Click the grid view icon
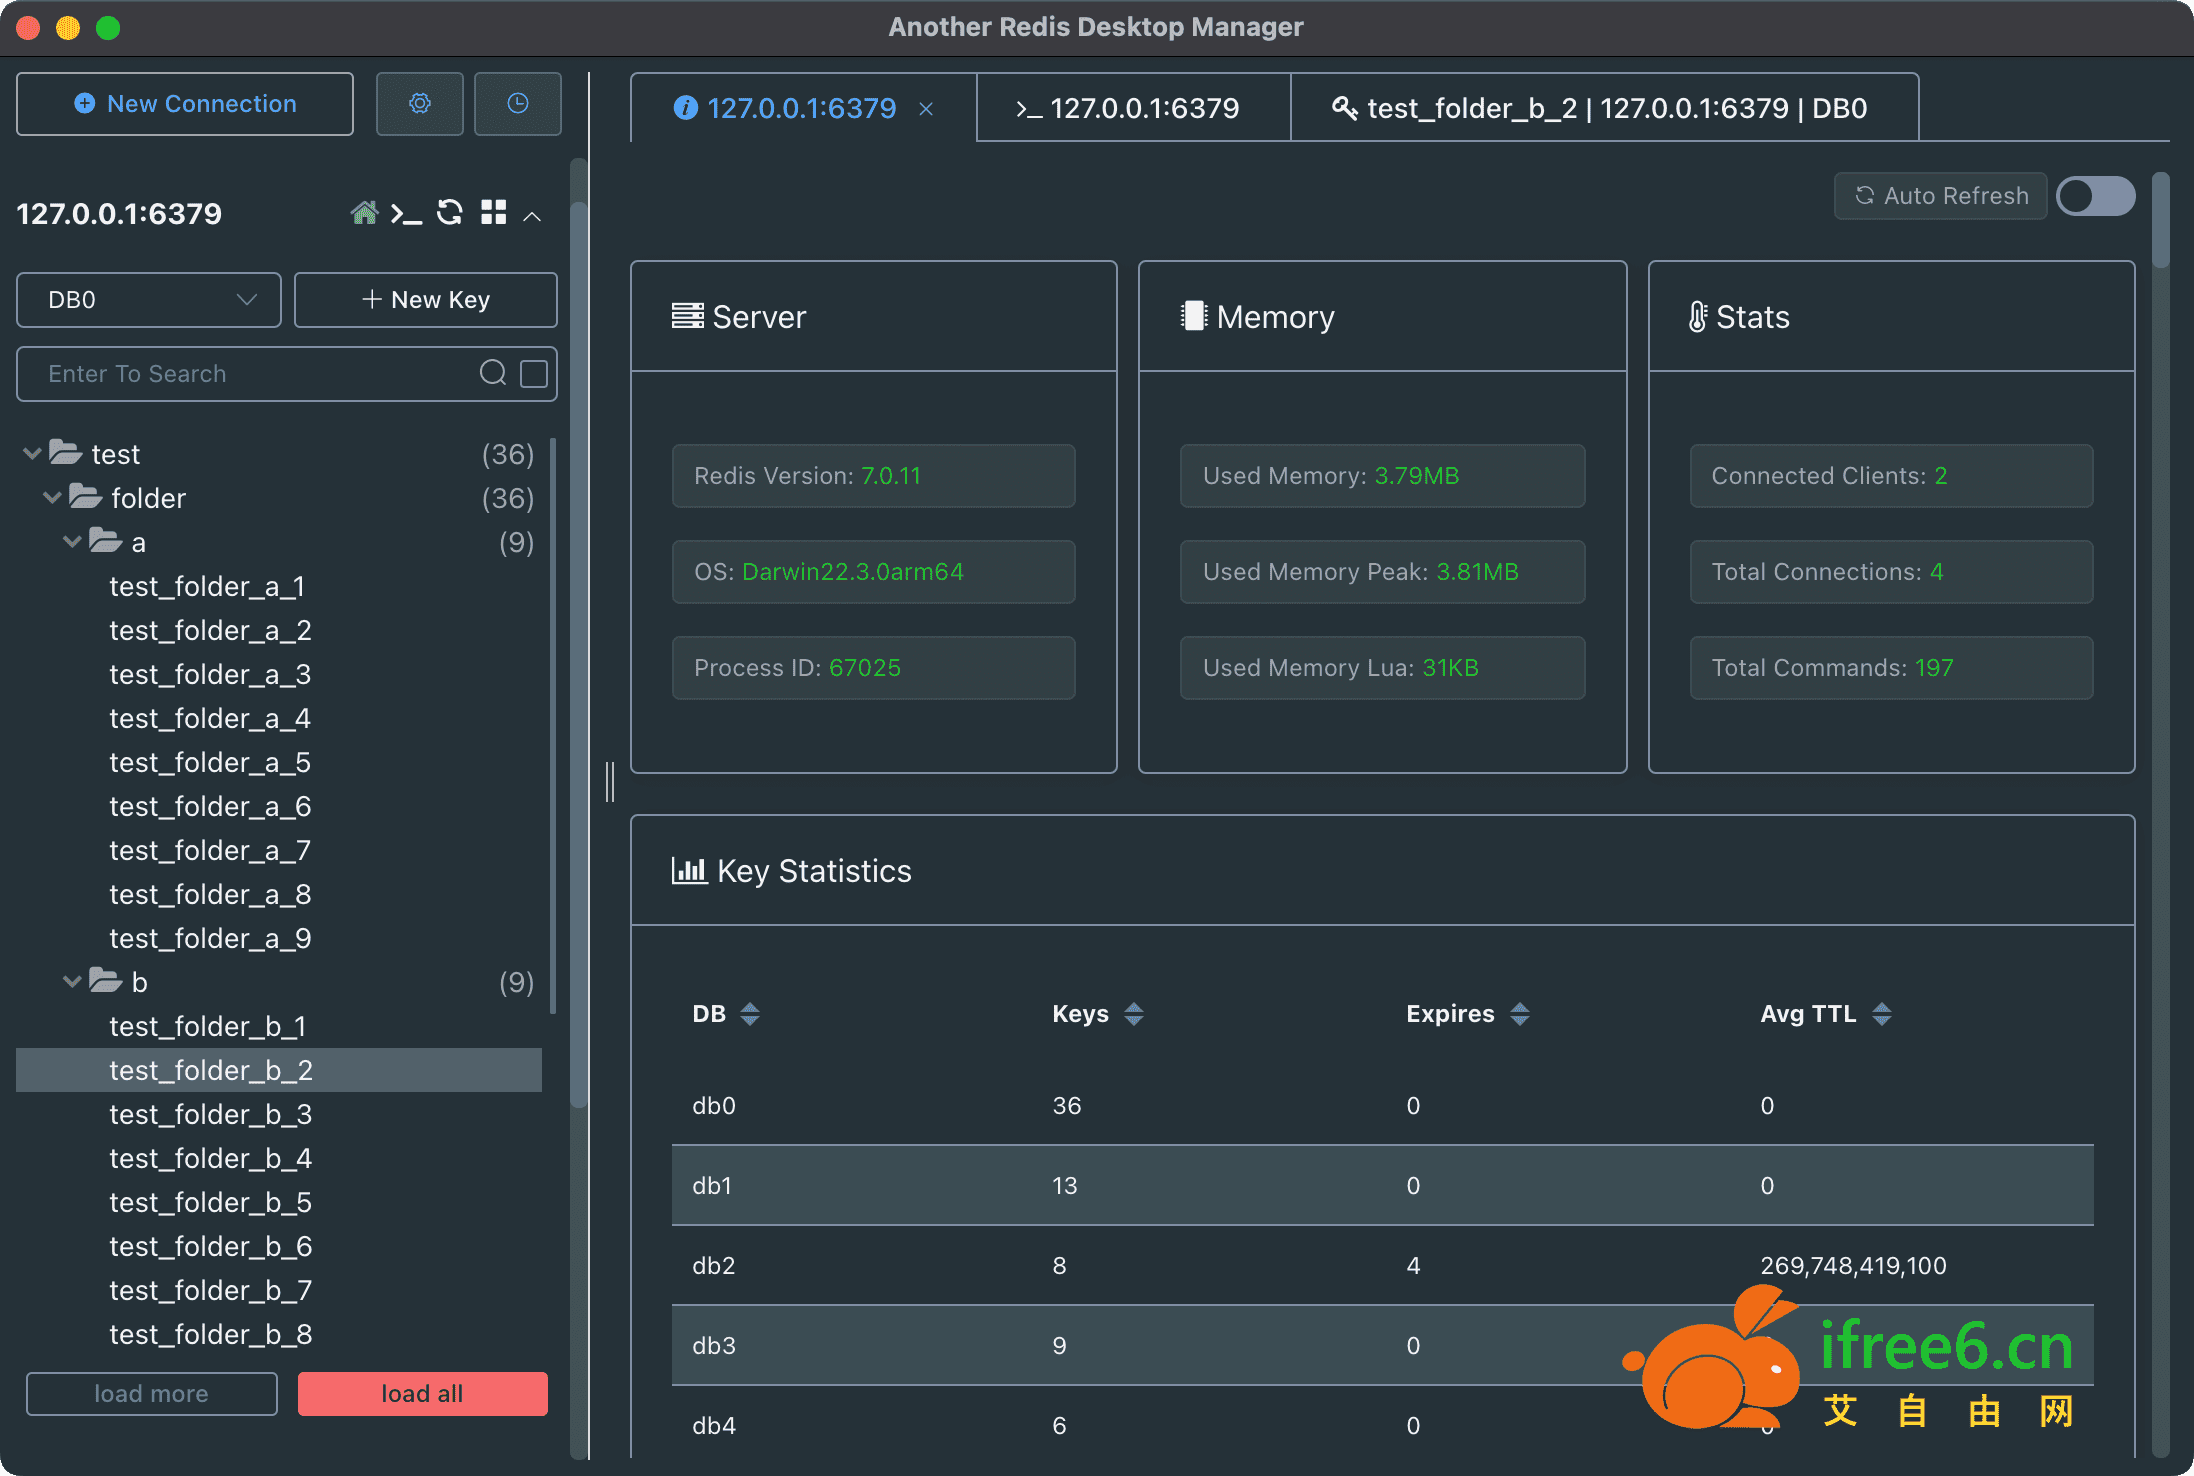 pyautogui.click(x=493, y=213)
